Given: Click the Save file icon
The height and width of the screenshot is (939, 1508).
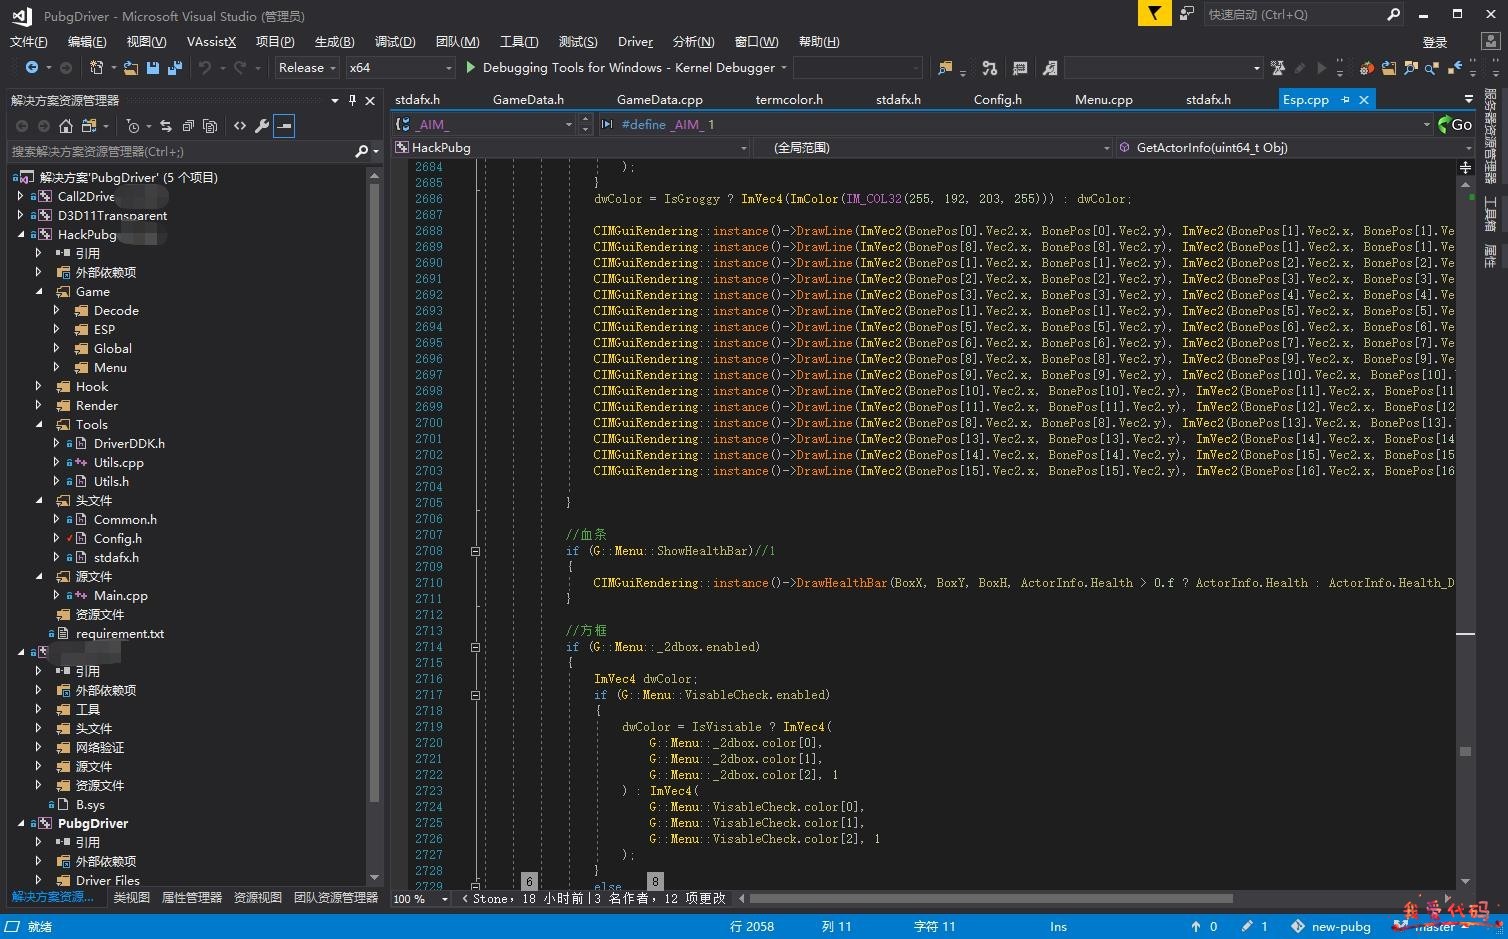Looking at the screenshot, I should click(x=153, y=67).
